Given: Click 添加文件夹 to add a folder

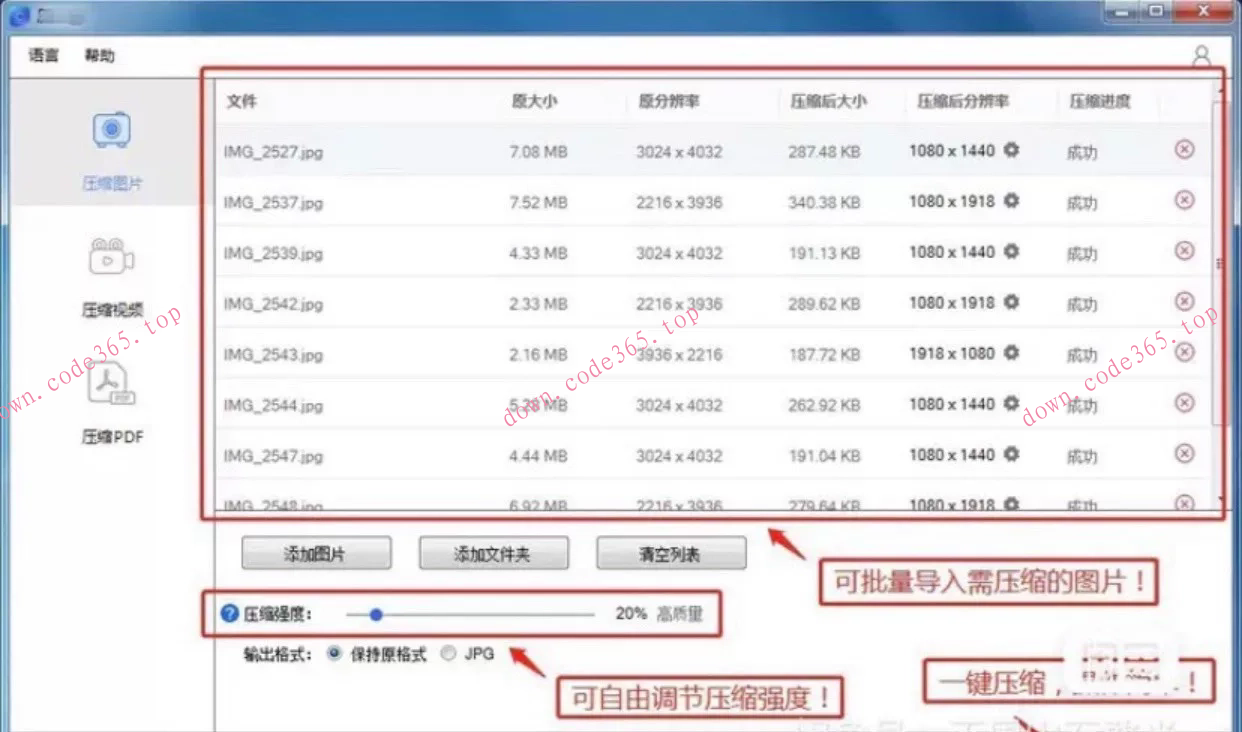Looking at the screenshot, I should (x=494, y=552).
